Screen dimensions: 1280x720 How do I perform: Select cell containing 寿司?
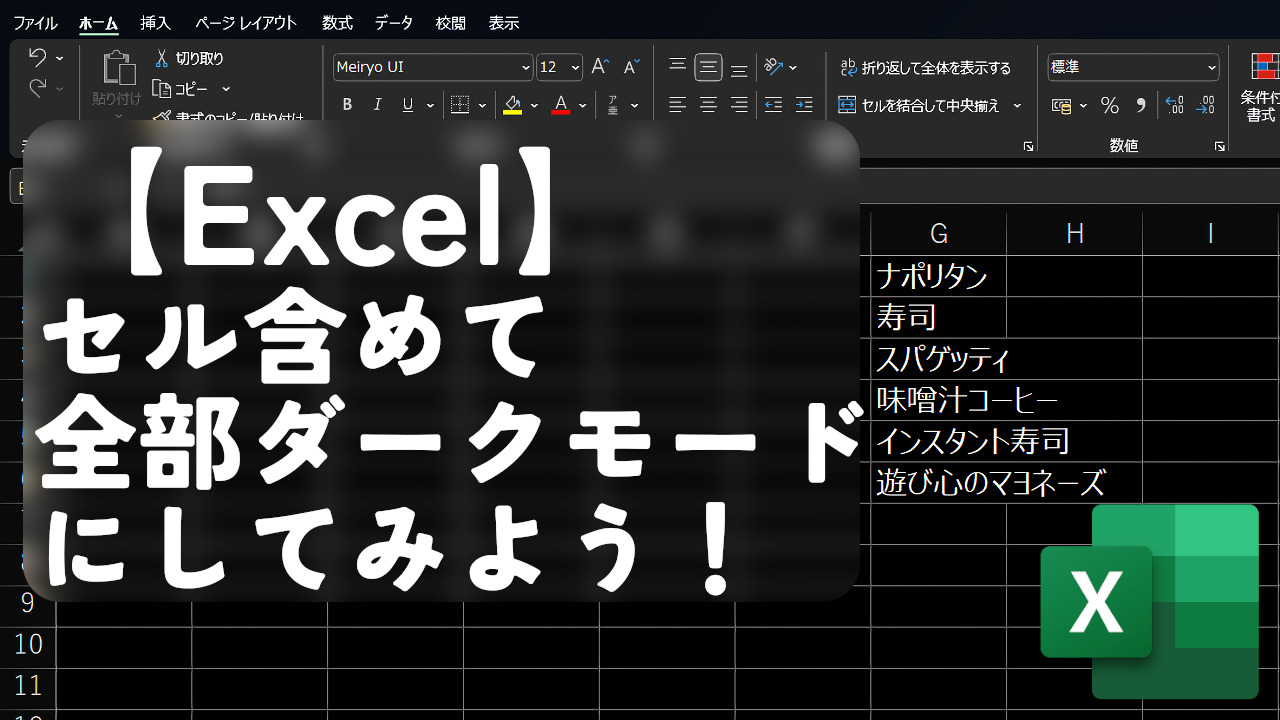coord(938,317)
